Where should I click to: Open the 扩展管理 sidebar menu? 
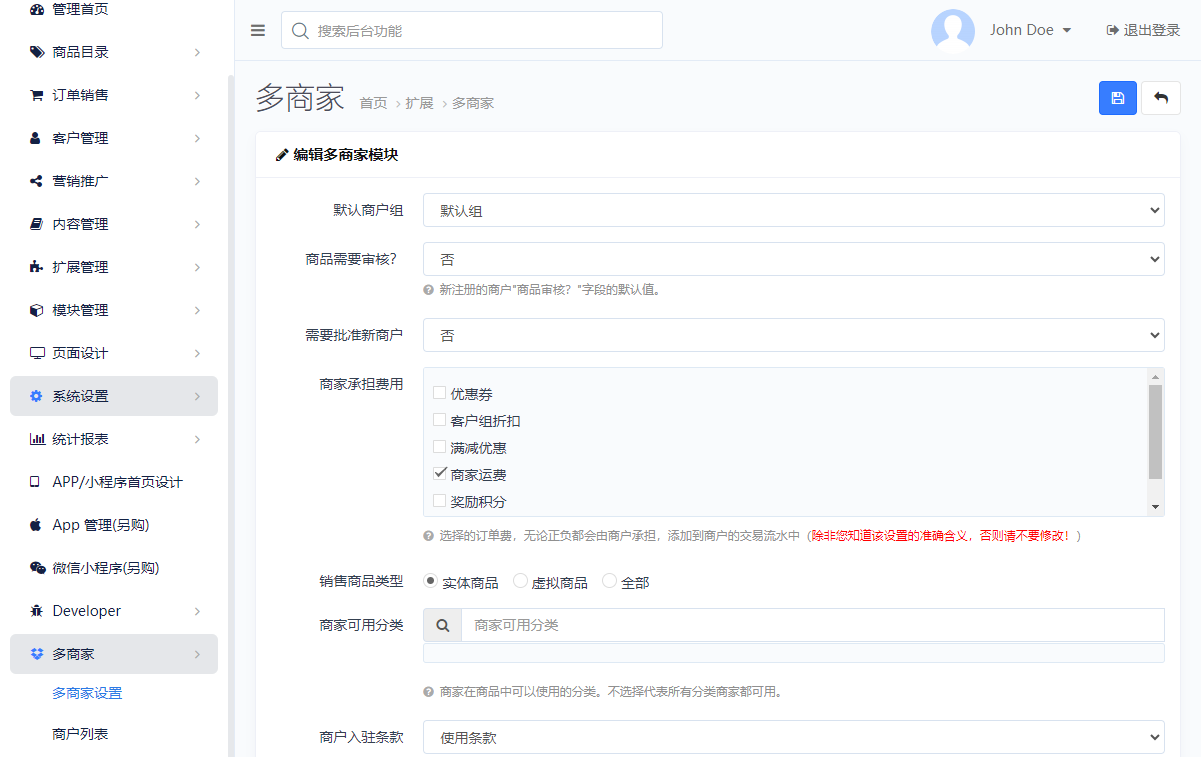(114, 267)
